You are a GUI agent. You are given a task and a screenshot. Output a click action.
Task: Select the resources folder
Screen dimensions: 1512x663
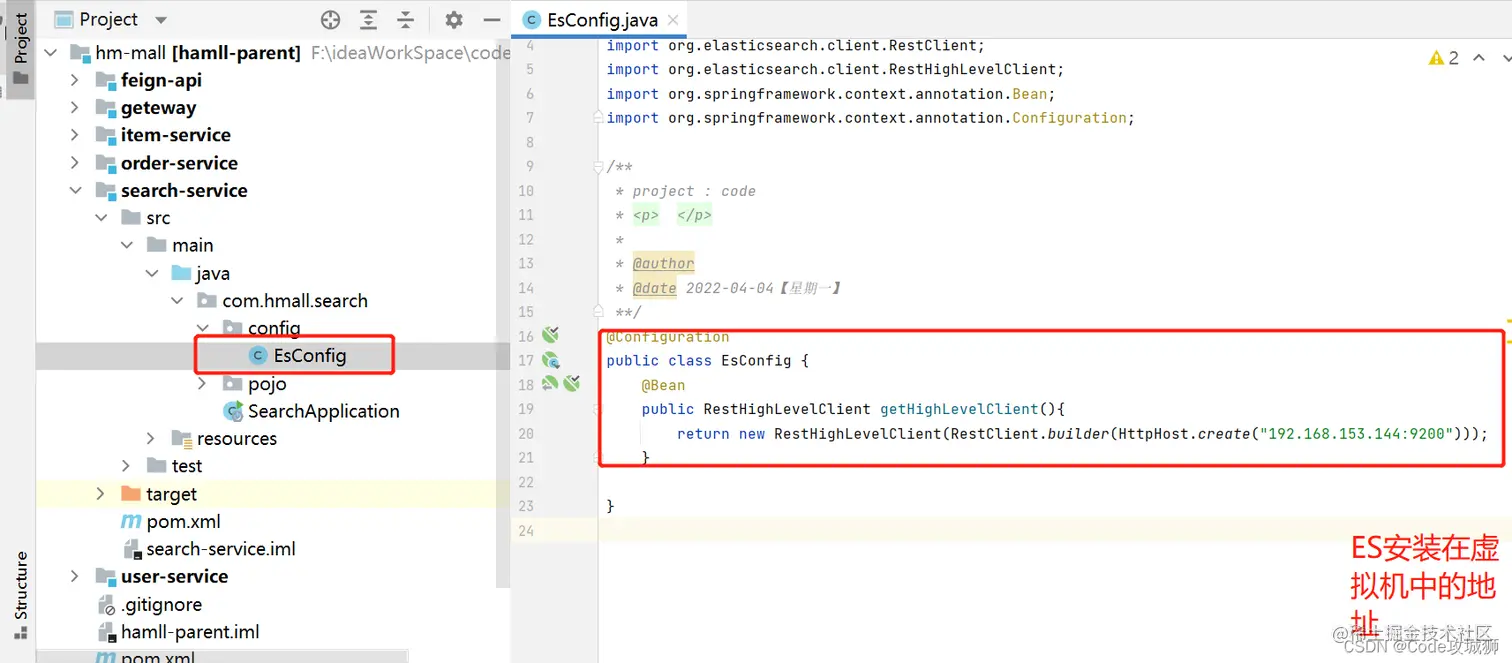(236, 439)
